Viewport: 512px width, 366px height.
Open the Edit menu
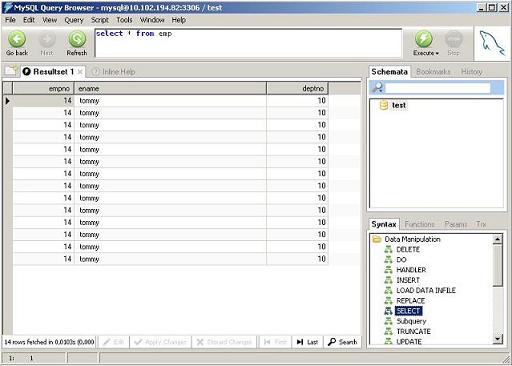pos(29,20)
